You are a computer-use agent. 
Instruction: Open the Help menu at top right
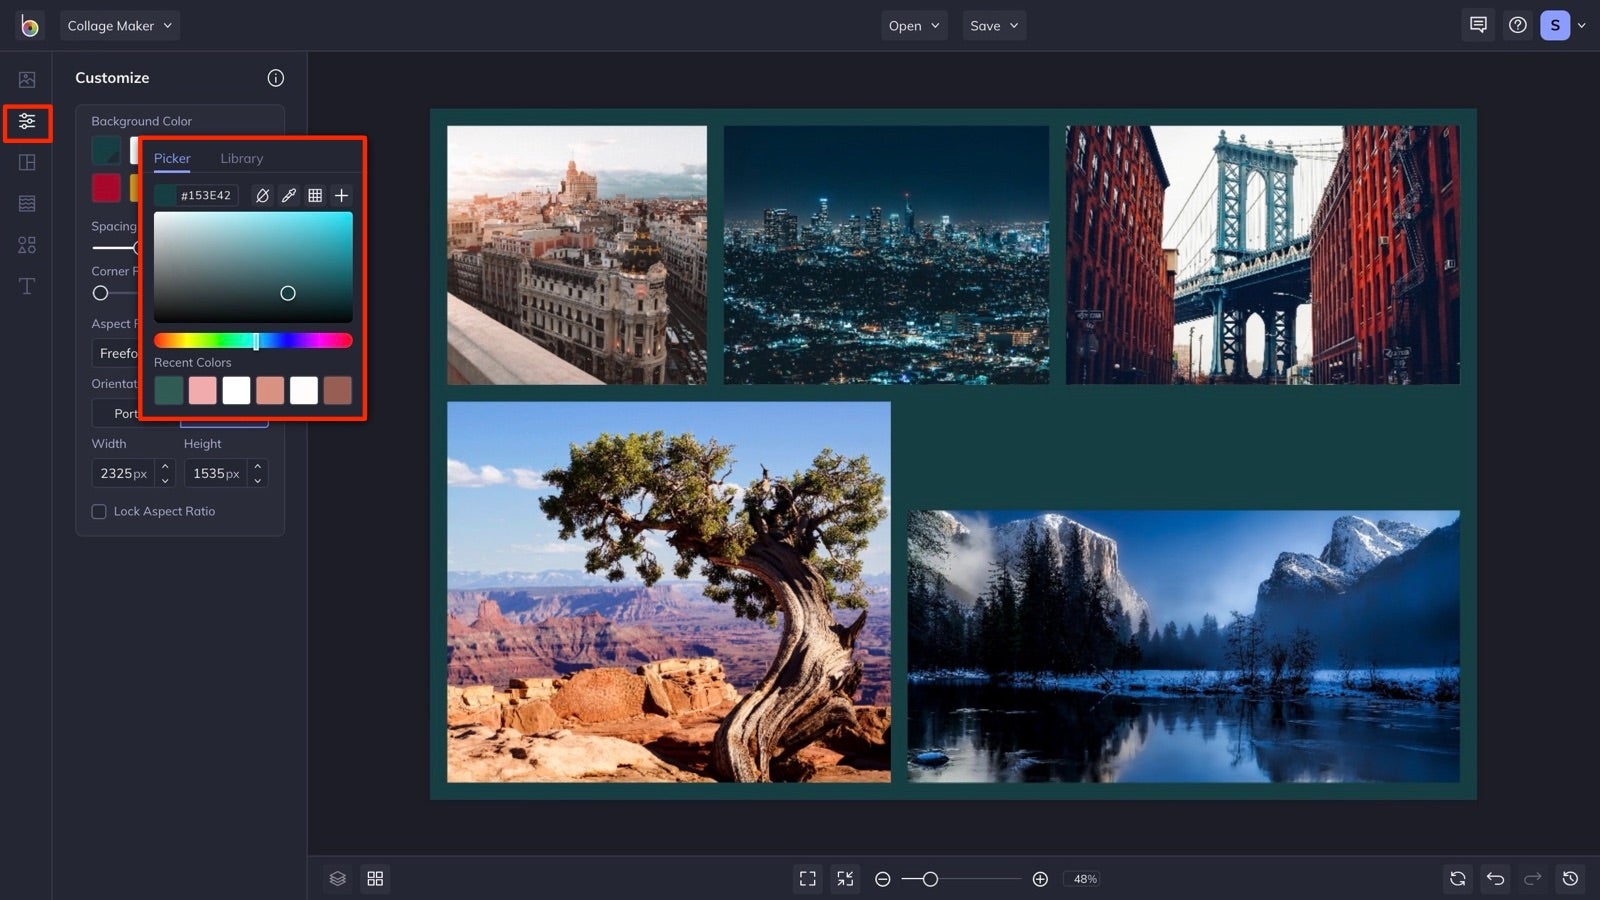click(x=1517, y=25)
